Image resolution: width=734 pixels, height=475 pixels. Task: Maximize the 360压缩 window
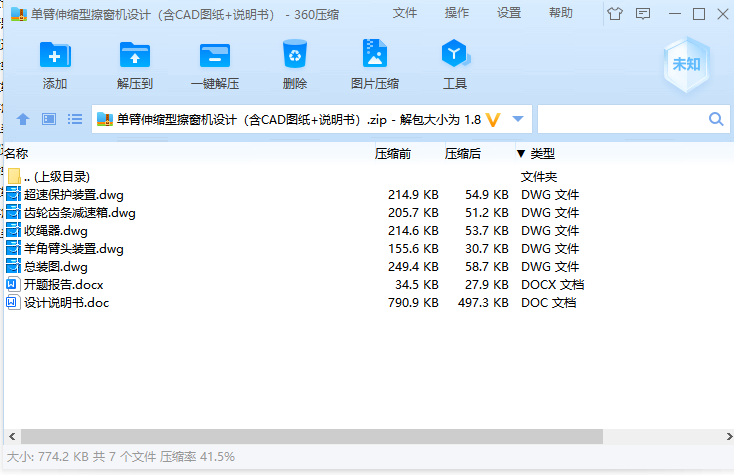[699, 14]
